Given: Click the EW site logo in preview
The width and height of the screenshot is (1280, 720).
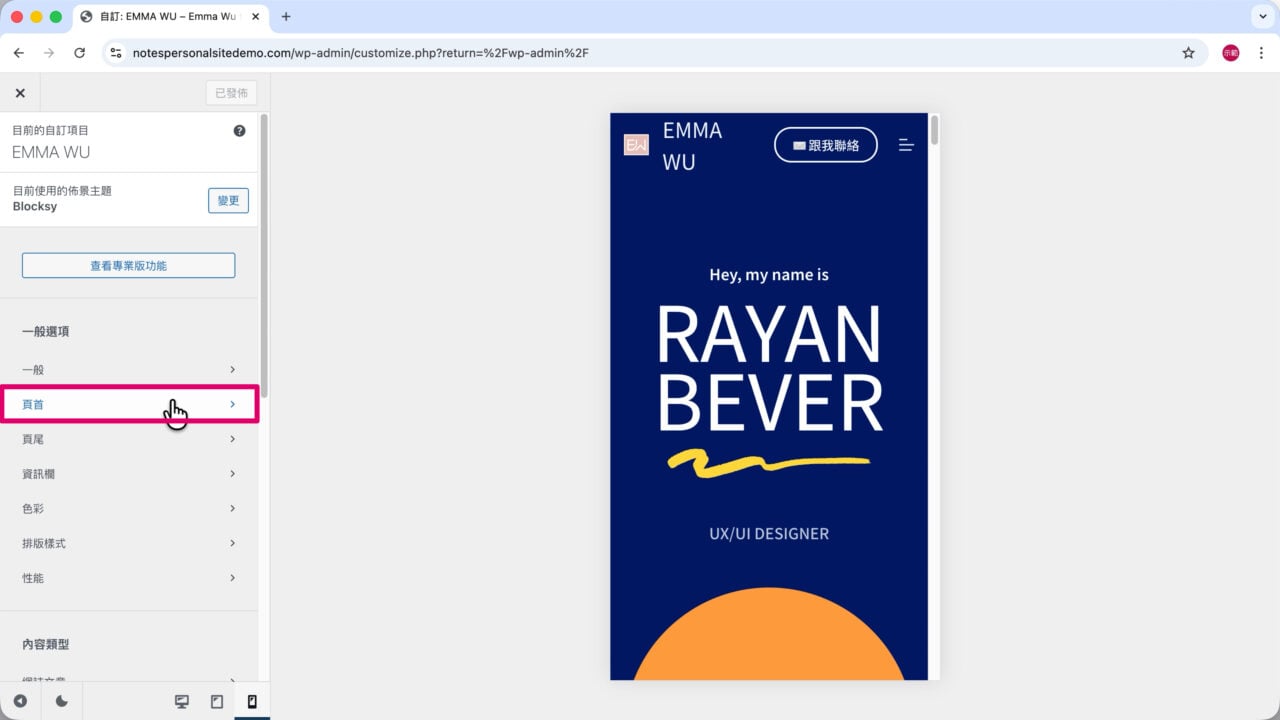Looking at the screenshot, I should (636, 145).
